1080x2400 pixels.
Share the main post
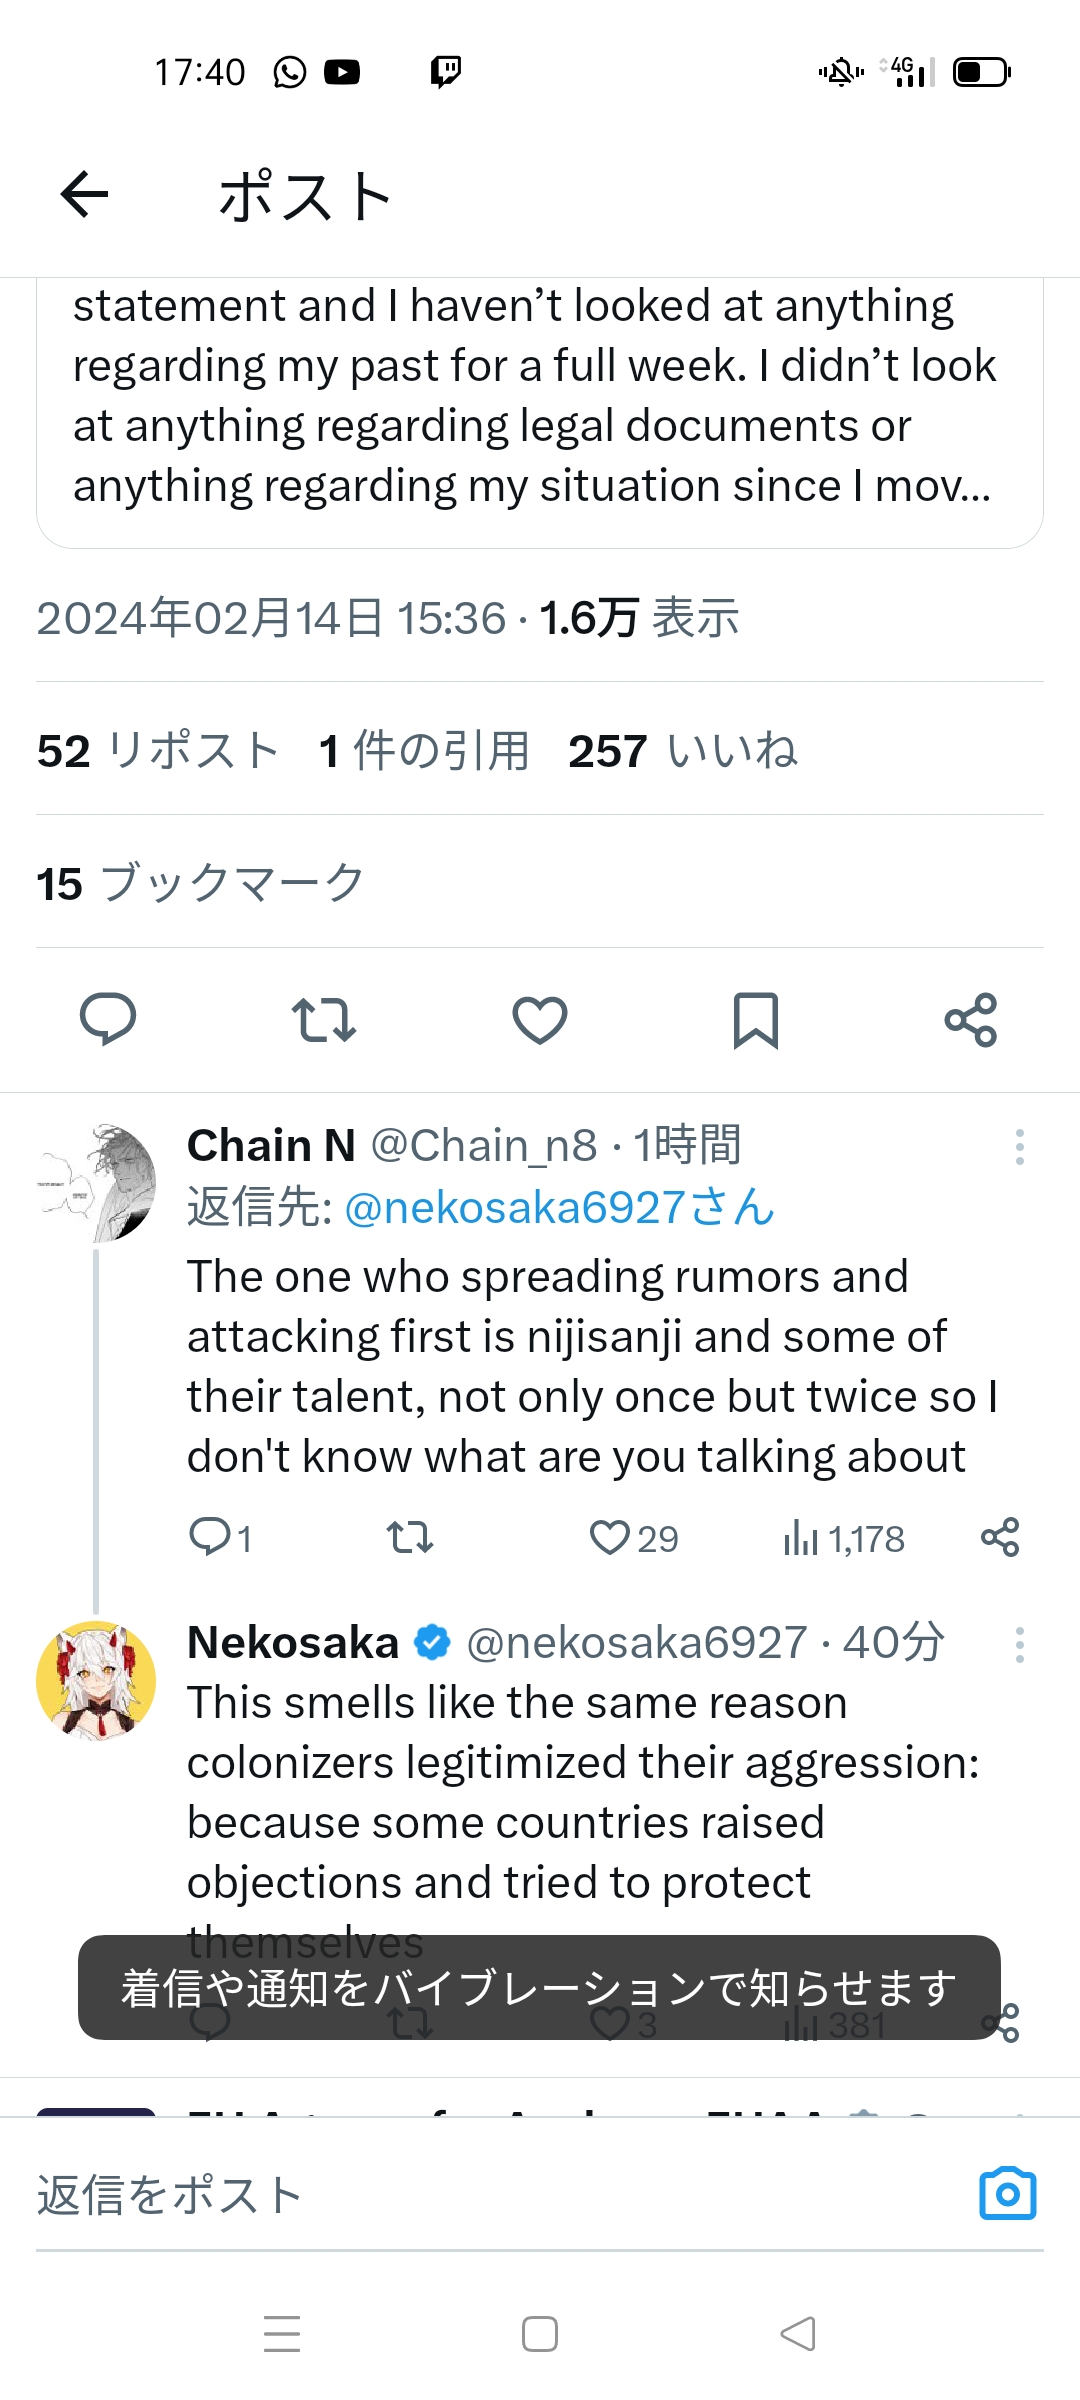[971, 1020]
